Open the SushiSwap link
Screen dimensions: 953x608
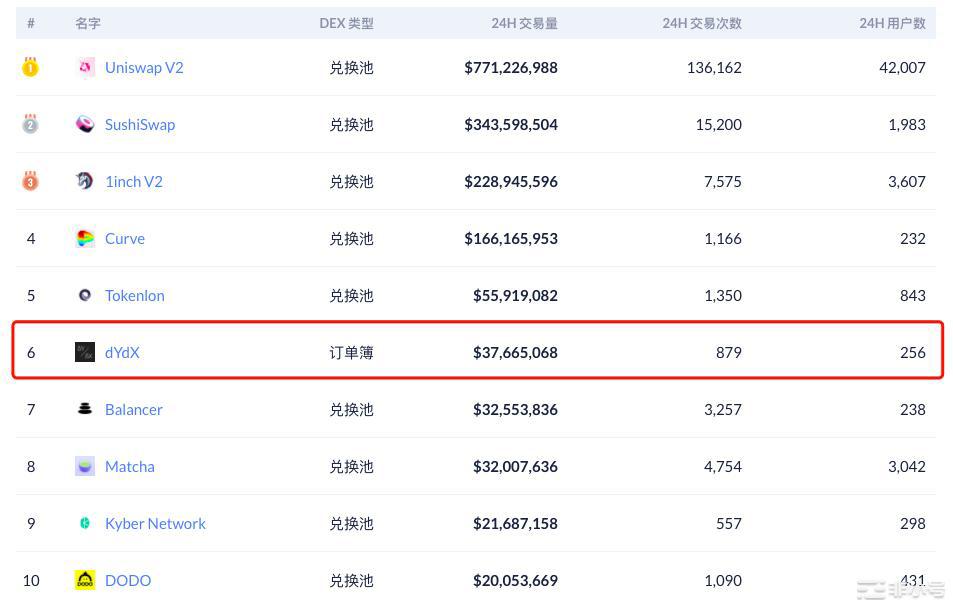tap(140, 124)
